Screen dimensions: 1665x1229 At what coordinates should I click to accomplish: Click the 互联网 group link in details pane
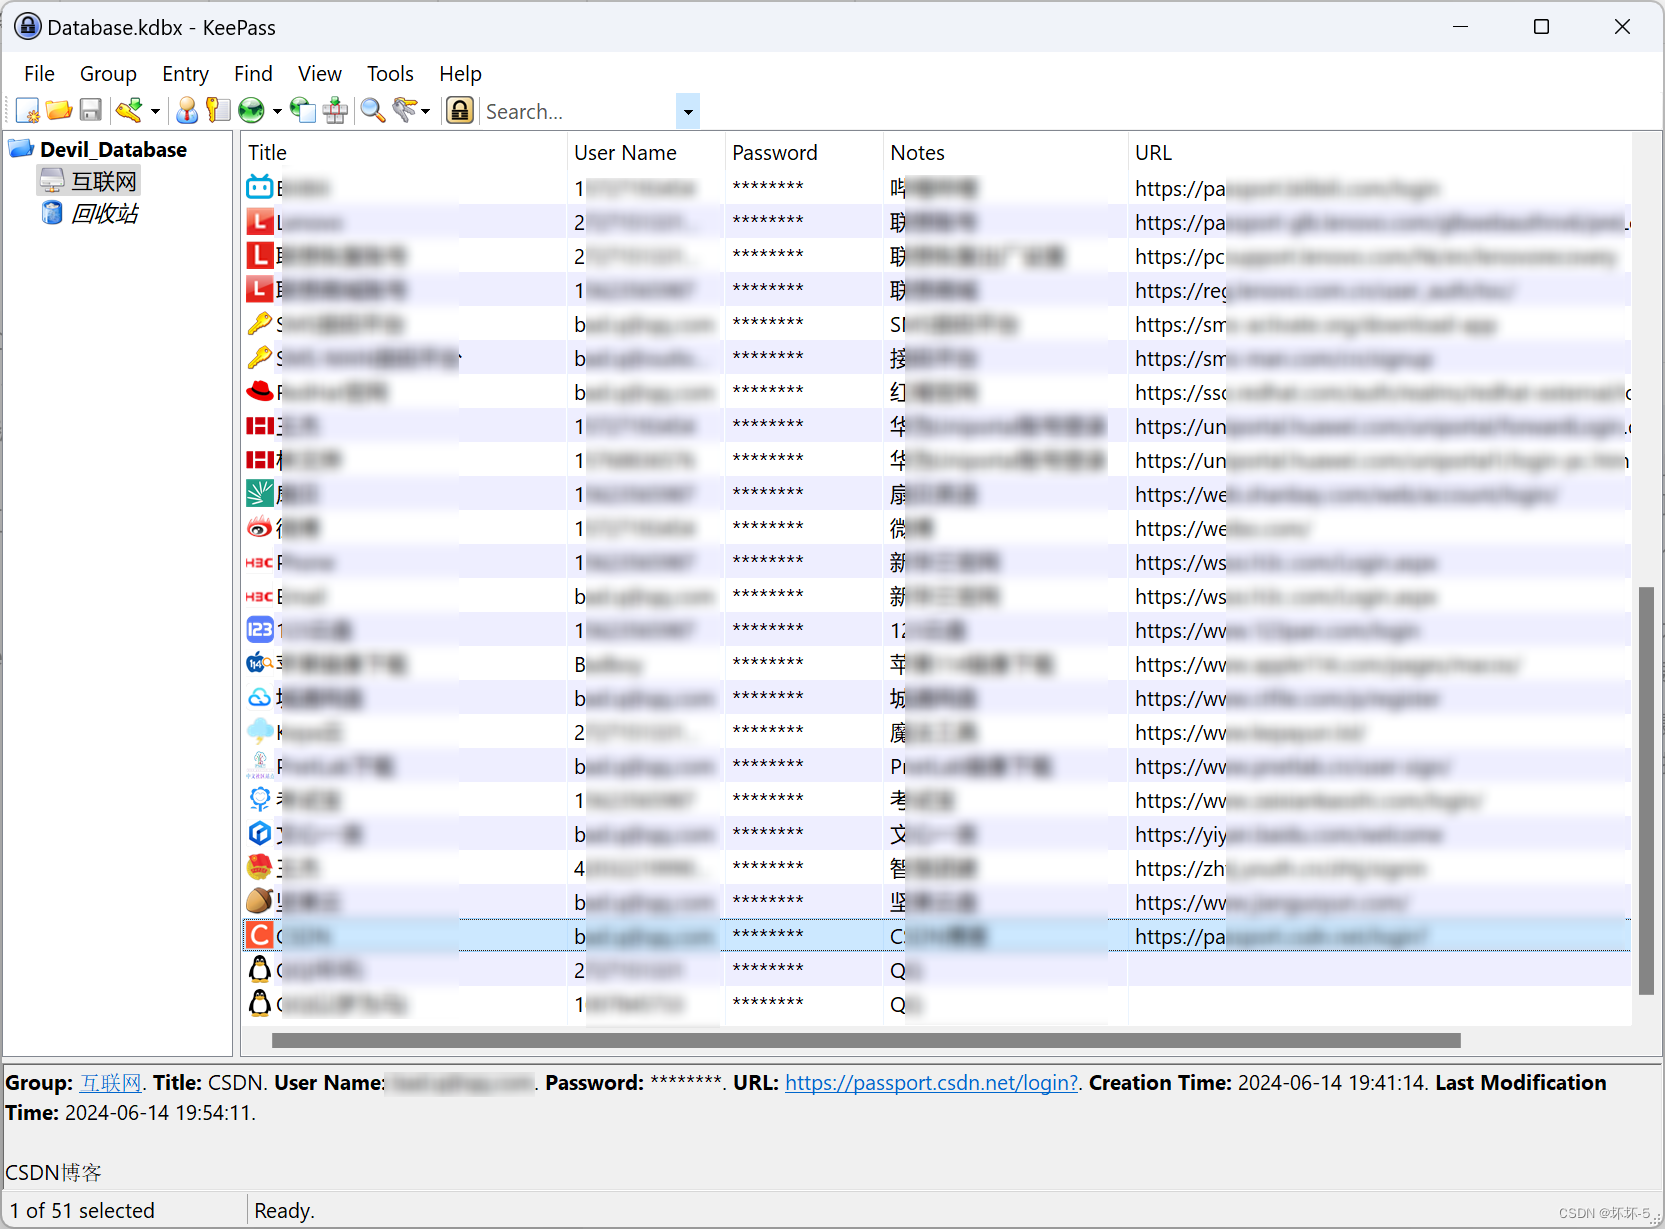pyautogui.click(x=111, y=1082)
